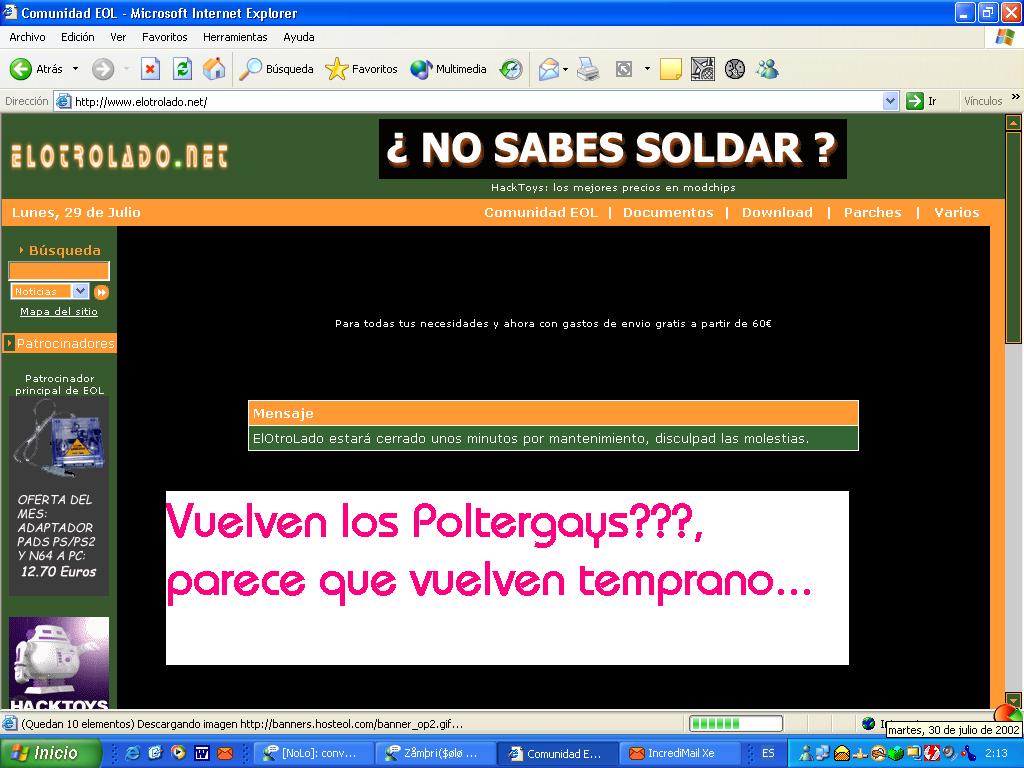
Task: Open the Ayuda menu
Action: 298,37
